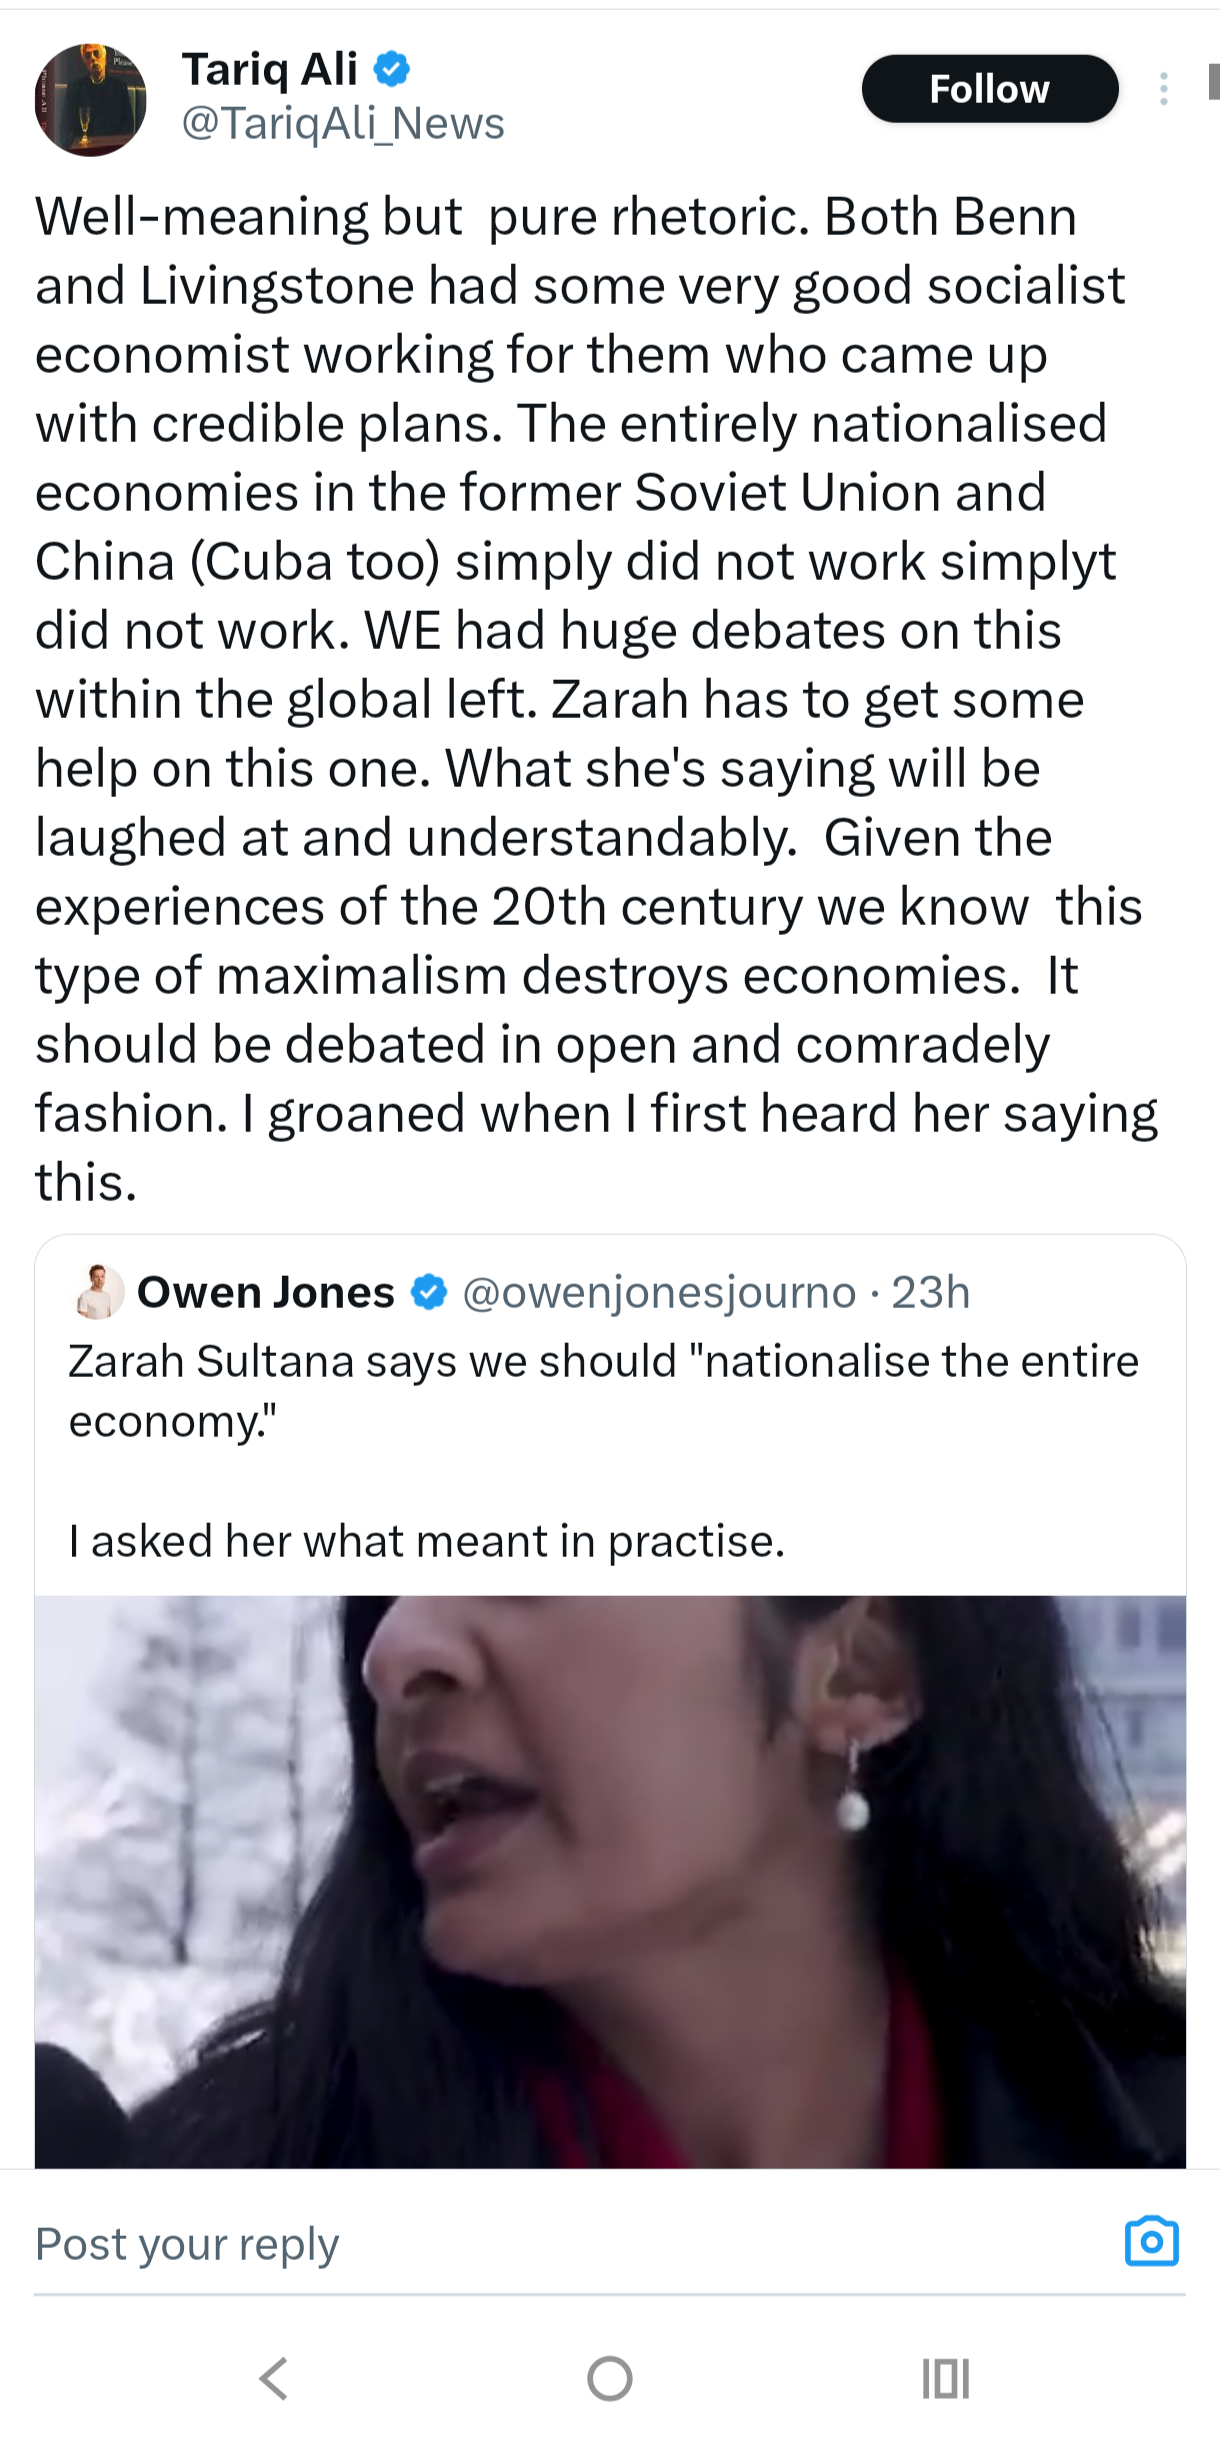Tap the 23h timestamp on quoted post

(930, 1293)
